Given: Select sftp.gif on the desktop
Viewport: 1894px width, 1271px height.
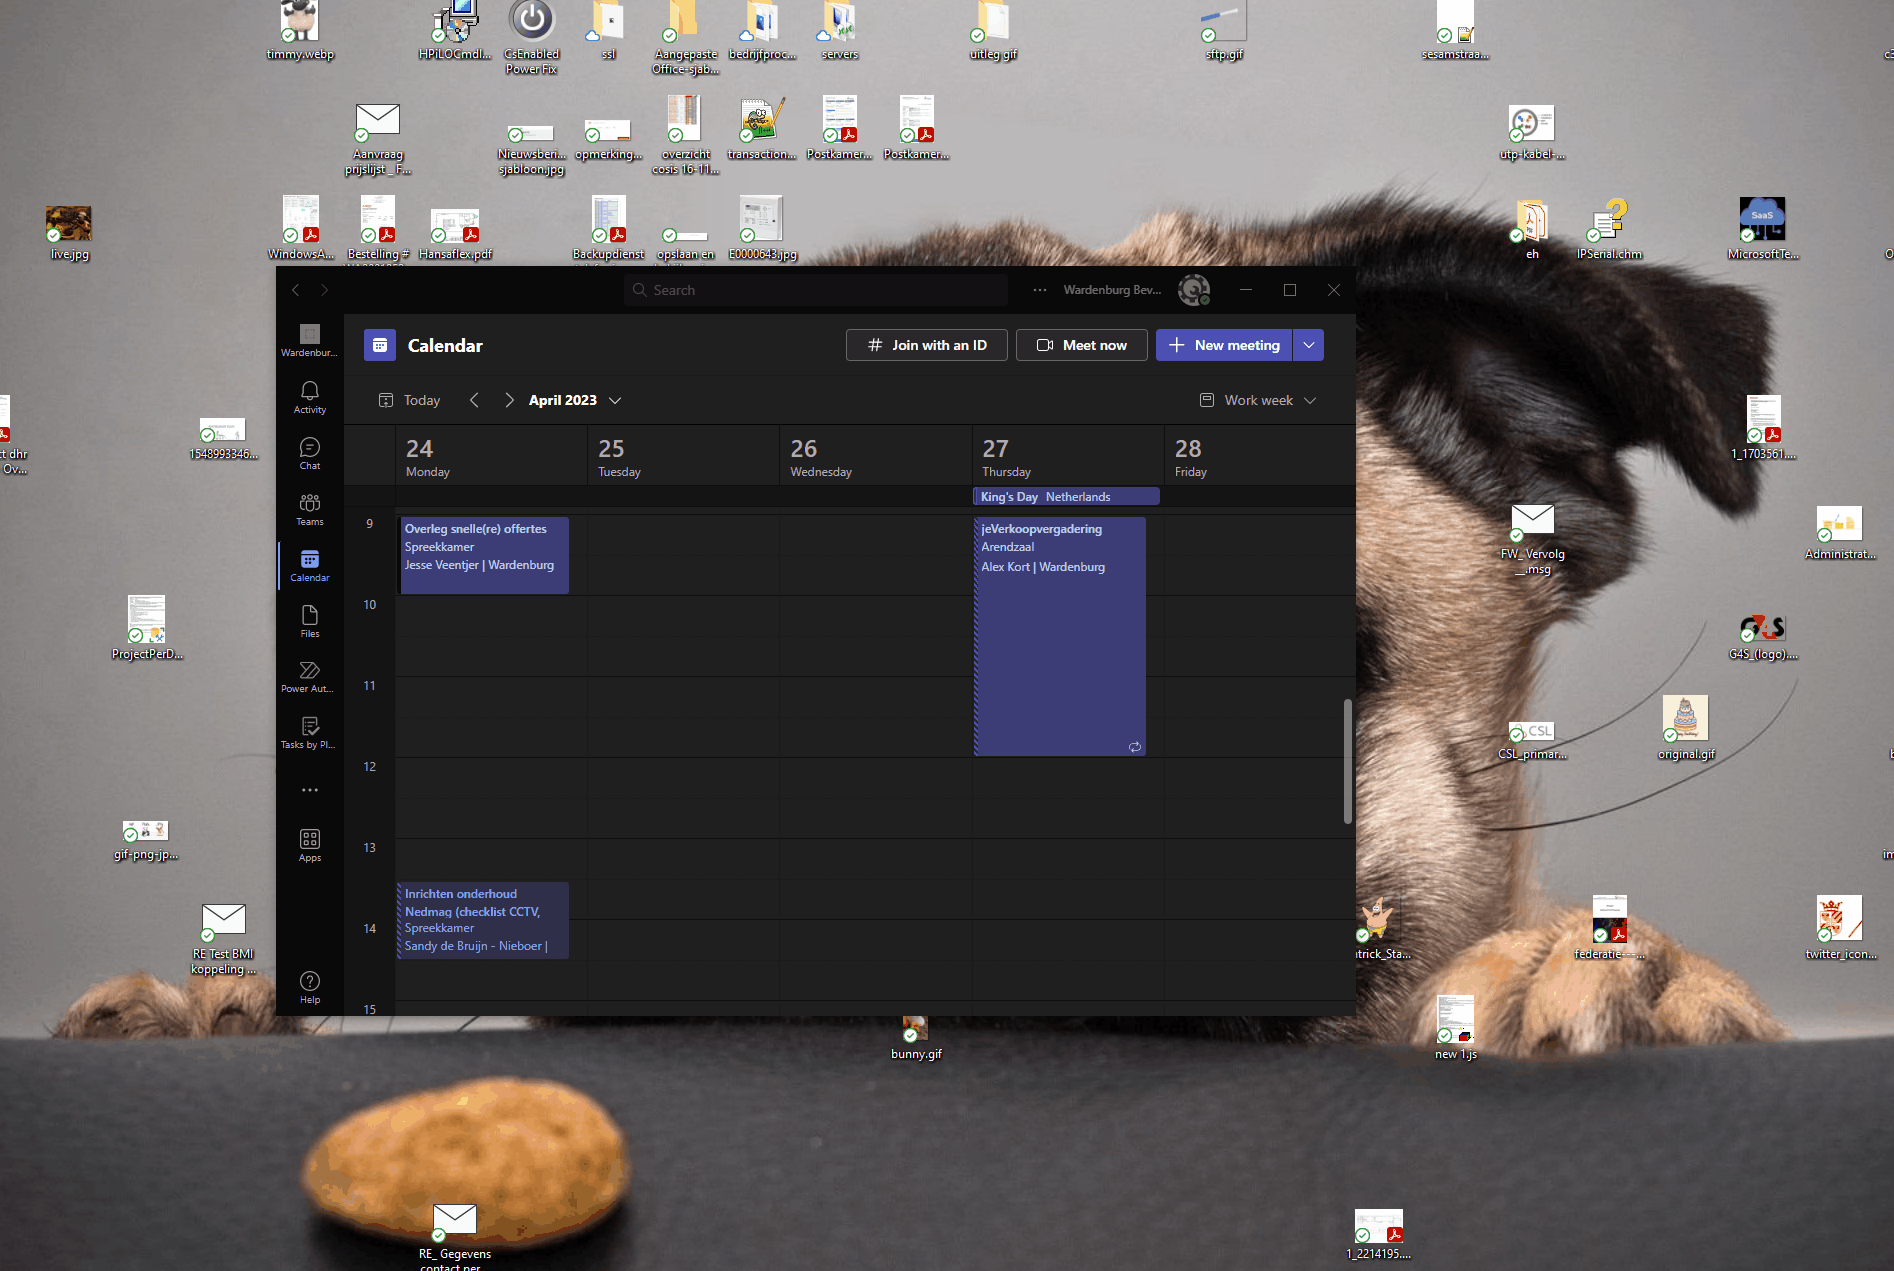Looking at the screenshot, I should click(1224, 30).
